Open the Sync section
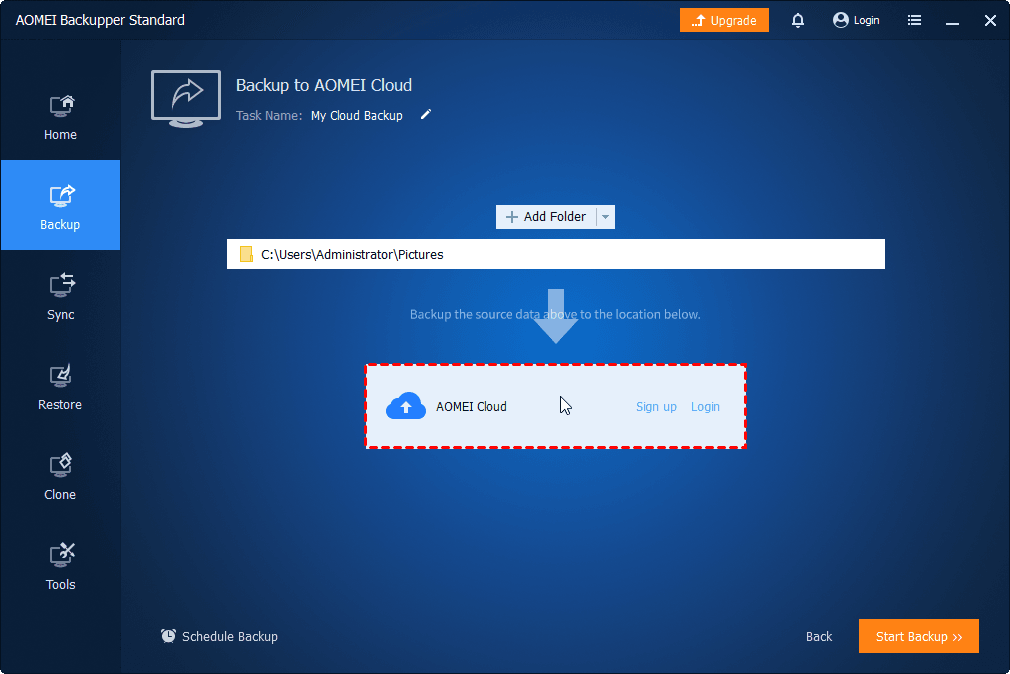 [x=61, y=296]
